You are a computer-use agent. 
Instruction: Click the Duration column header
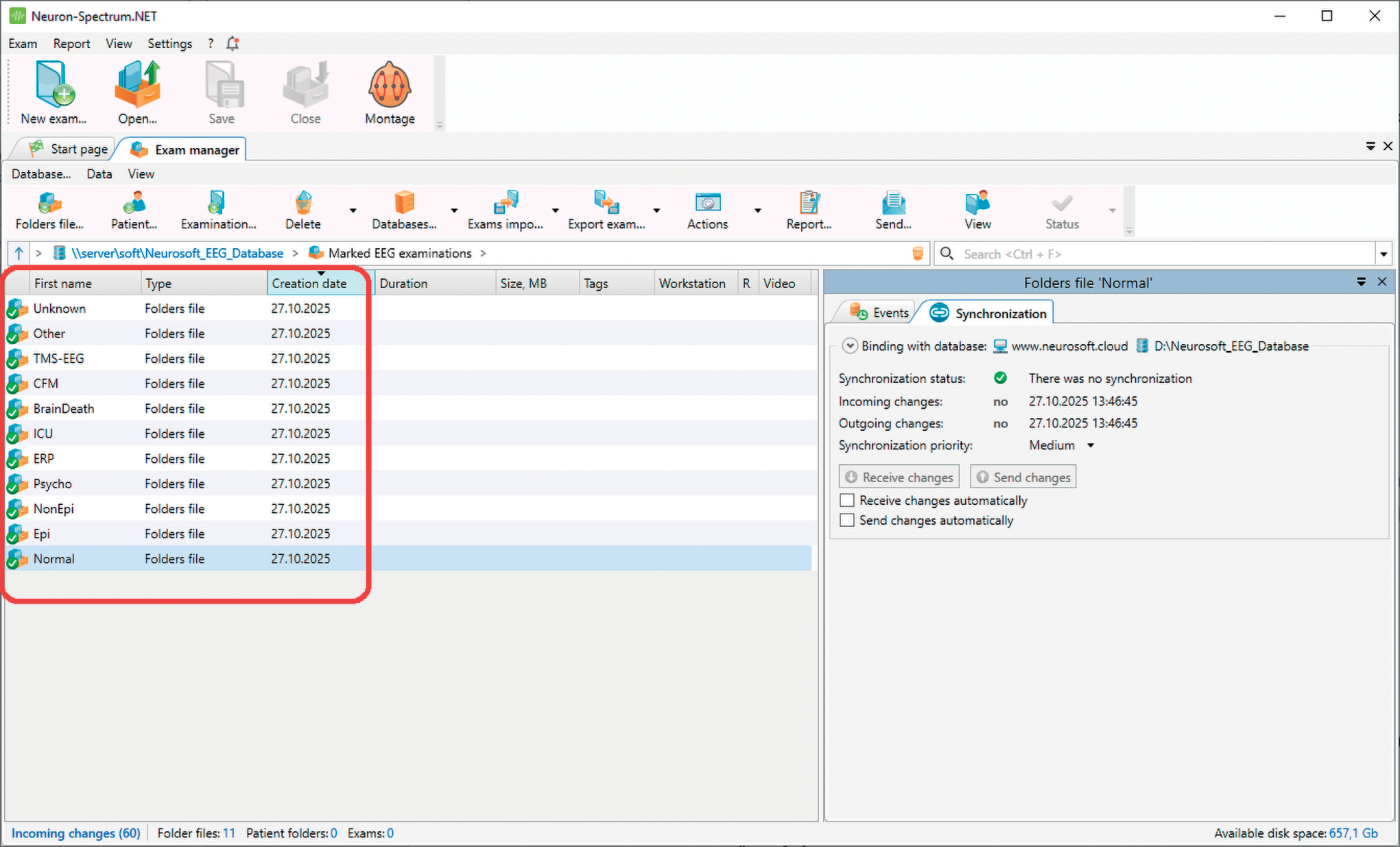coord(435,283)
